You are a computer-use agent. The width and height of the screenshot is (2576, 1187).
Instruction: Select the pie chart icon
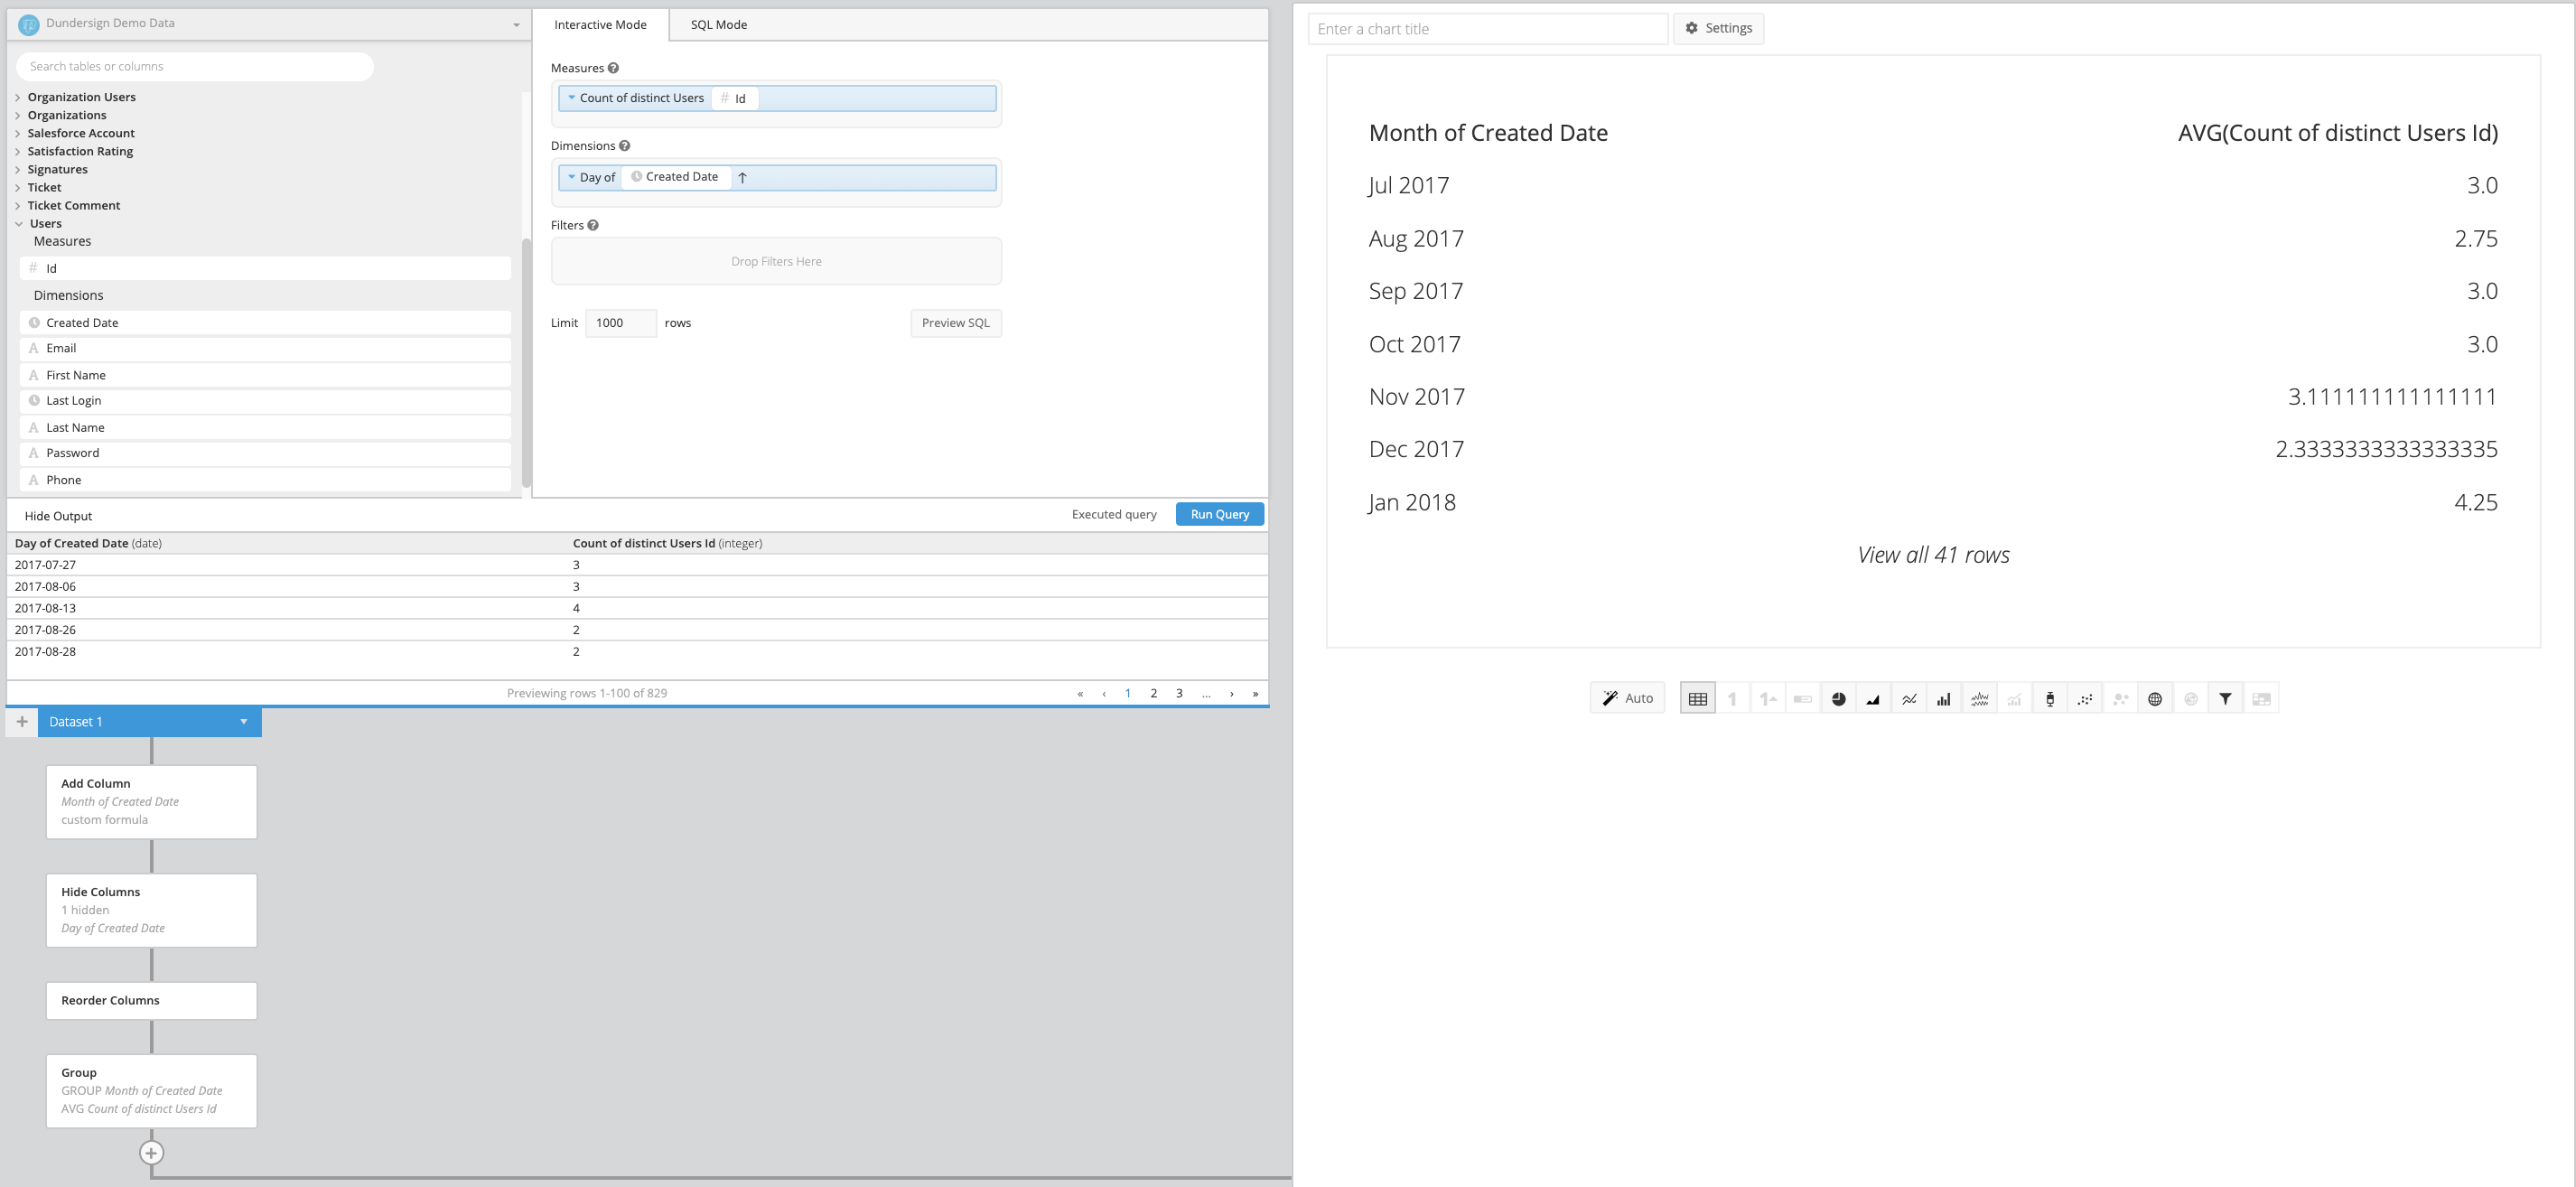1840,698
